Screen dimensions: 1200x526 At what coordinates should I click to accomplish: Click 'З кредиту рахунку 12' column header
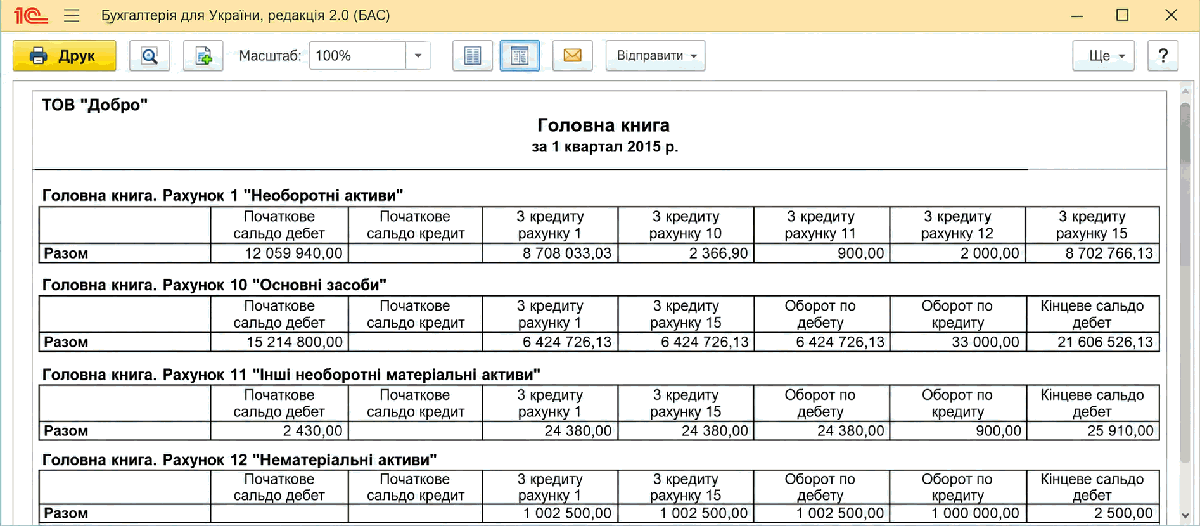(957, 225)
